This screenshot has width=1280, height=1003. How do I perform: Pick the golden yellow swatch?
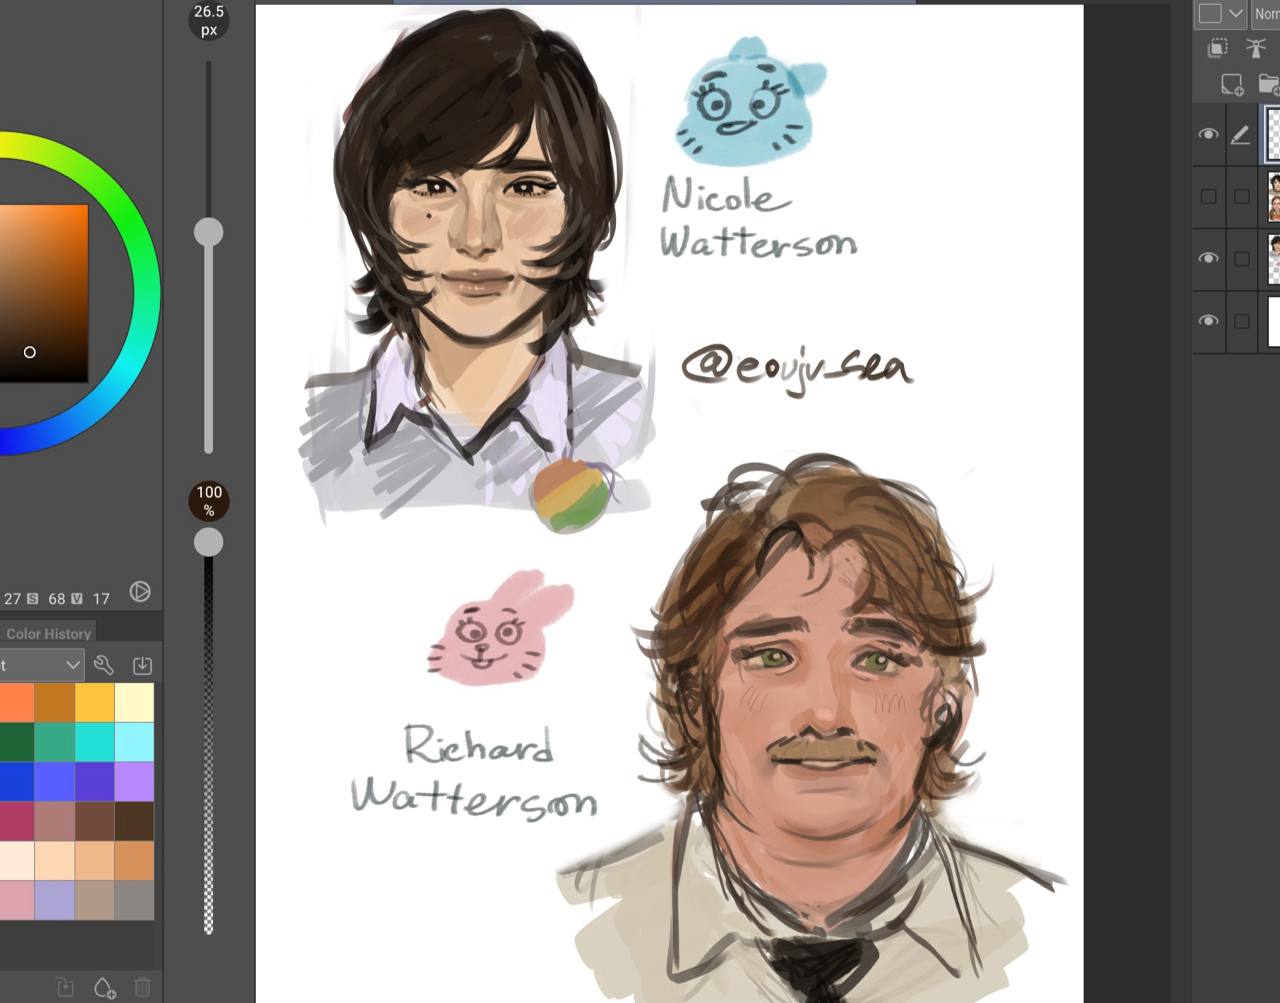[x=94, y=702]
